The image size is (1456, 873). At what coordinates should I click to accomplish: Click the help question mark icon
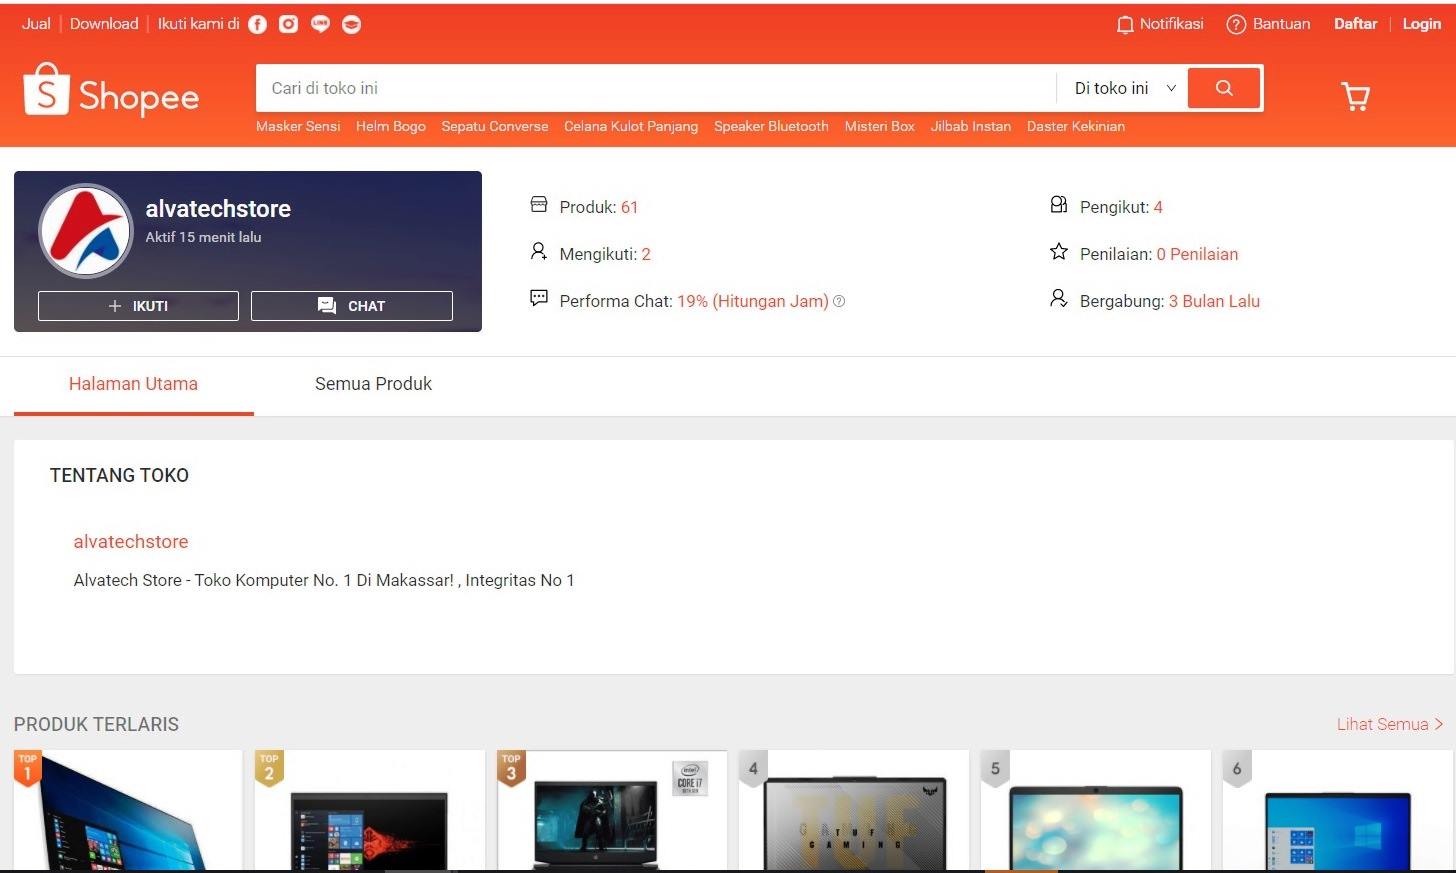1236,24
